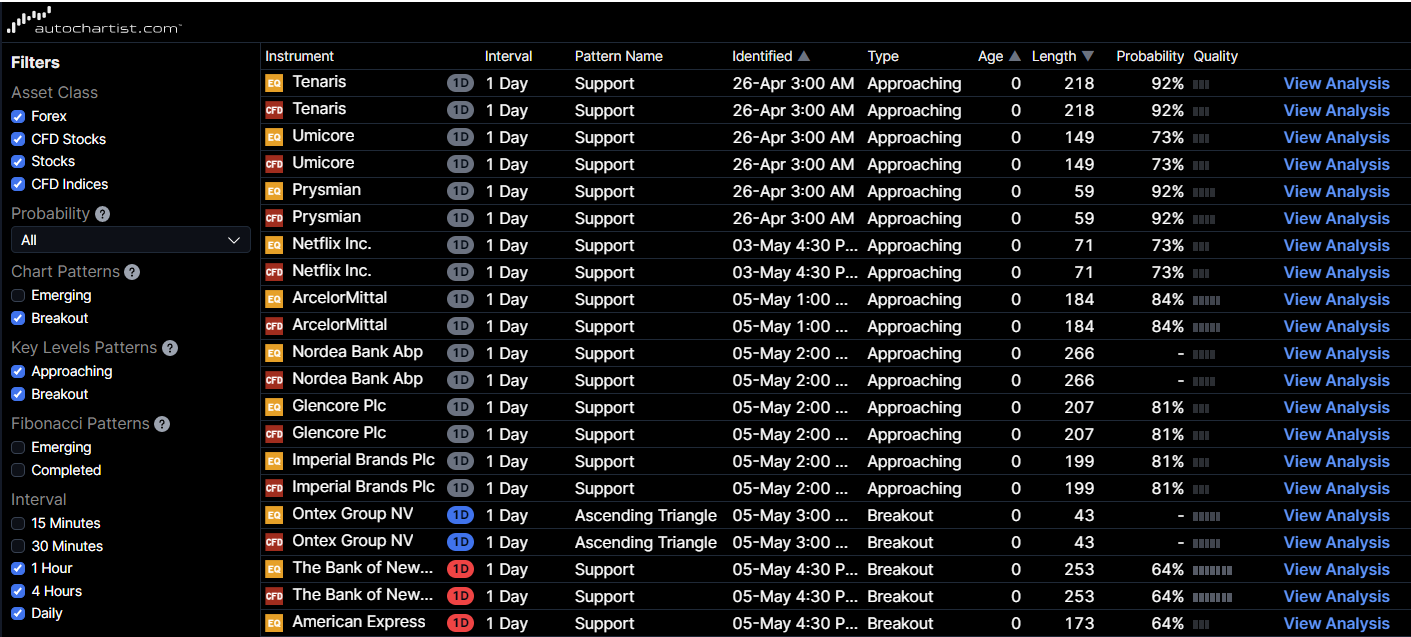Screen dimensions: 1411x637
Task: Open View Analysis for American Express row
Action: pos(1337,623)
